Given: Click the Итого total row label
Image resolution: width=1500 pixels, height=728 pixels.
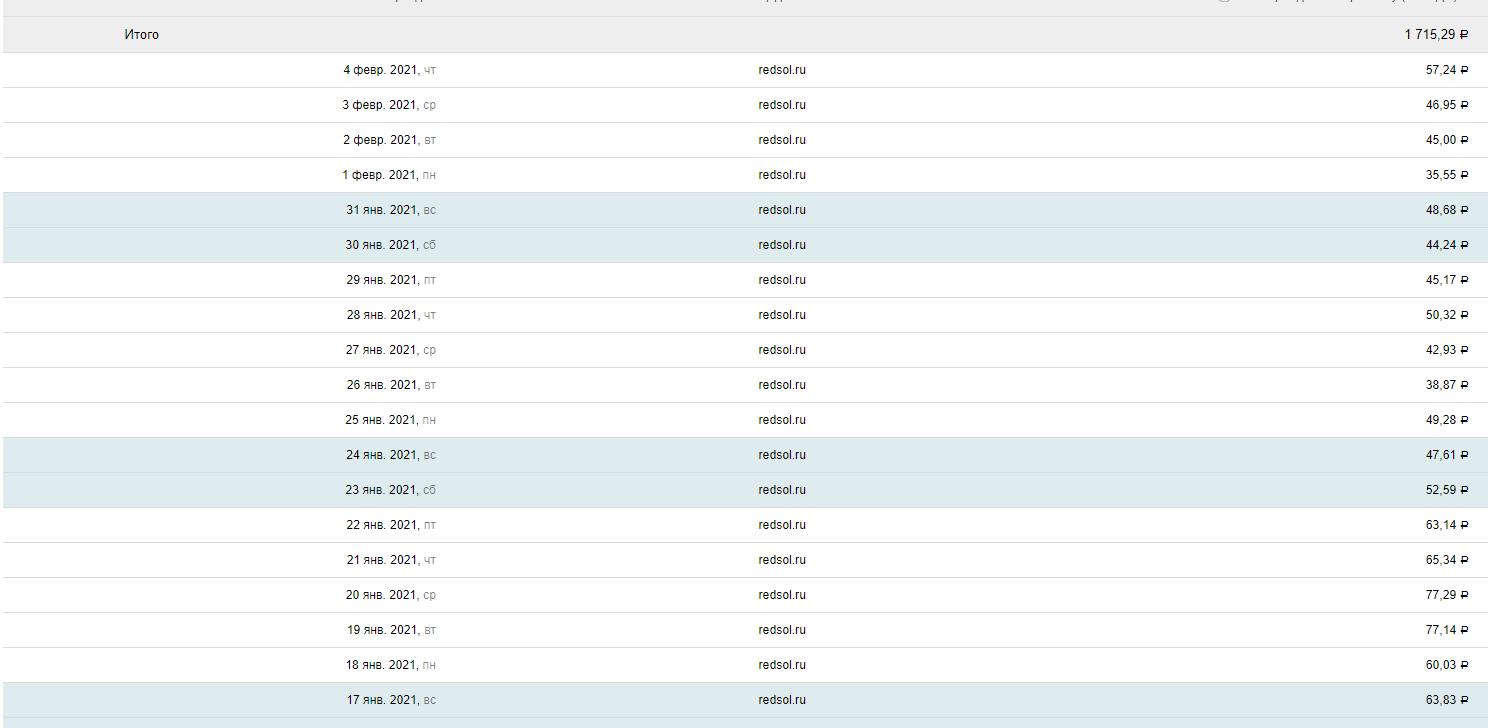Looking at the screenshot, I should click(141, 35).
